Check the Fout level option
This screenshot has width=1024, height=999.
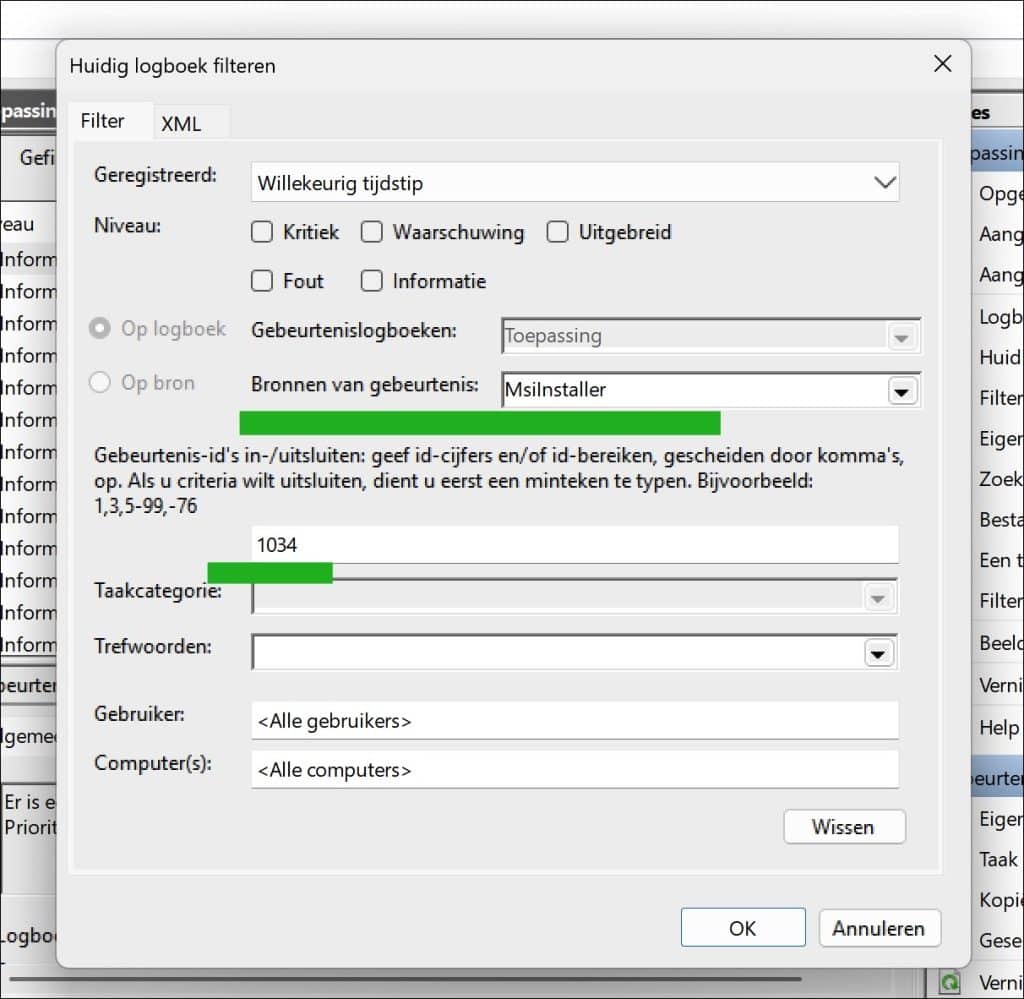click(262, 281)
